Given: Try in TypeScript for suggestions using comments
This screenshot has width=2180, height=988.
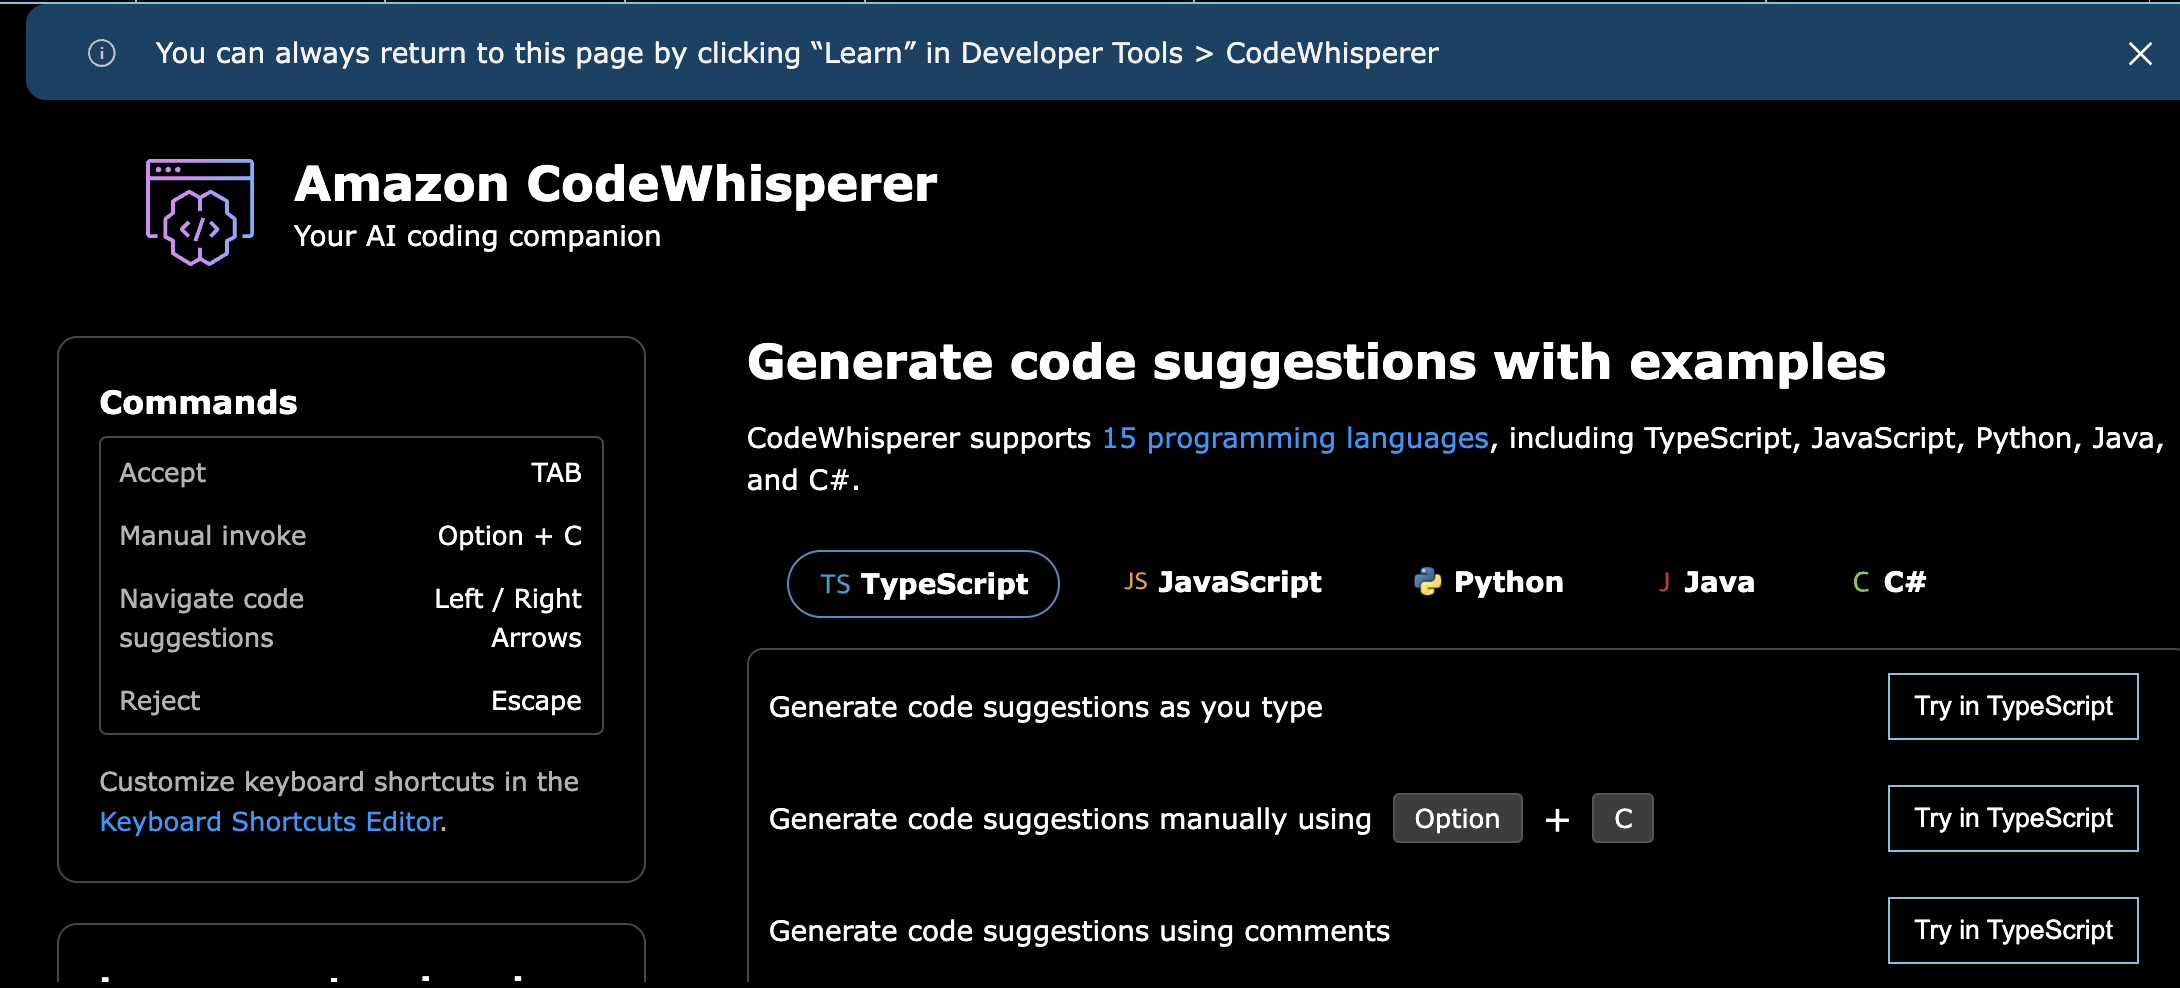Looking at the screenshot, I should (x=2012, y=931).
